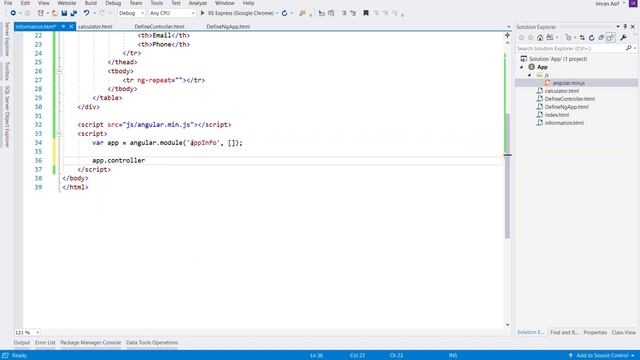Image resolution: width=640 pixels, height=360 pixels.
Task: Select angular.min.js in Solution Explorer
Action: click(x=569, y=83)
